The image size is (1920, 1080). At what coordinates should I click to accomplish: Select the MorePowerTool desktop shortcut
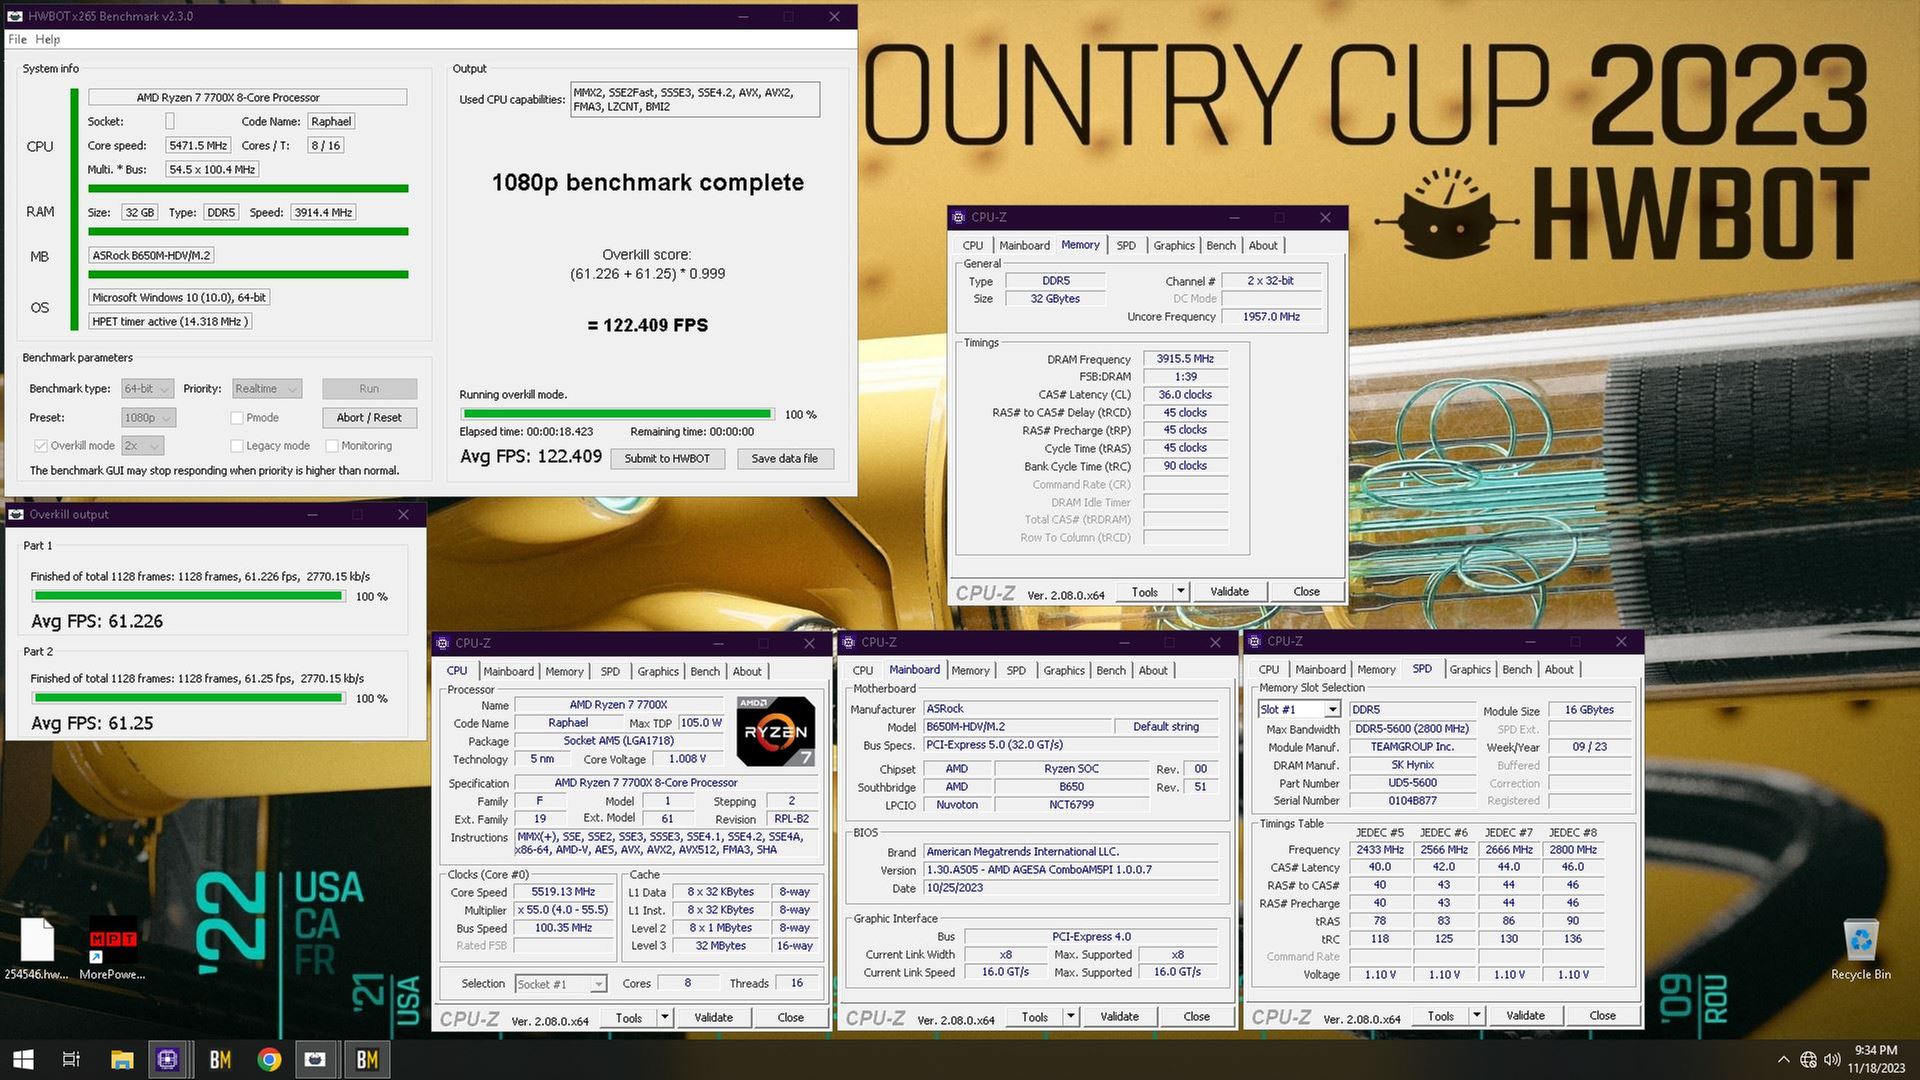point(112,946)
